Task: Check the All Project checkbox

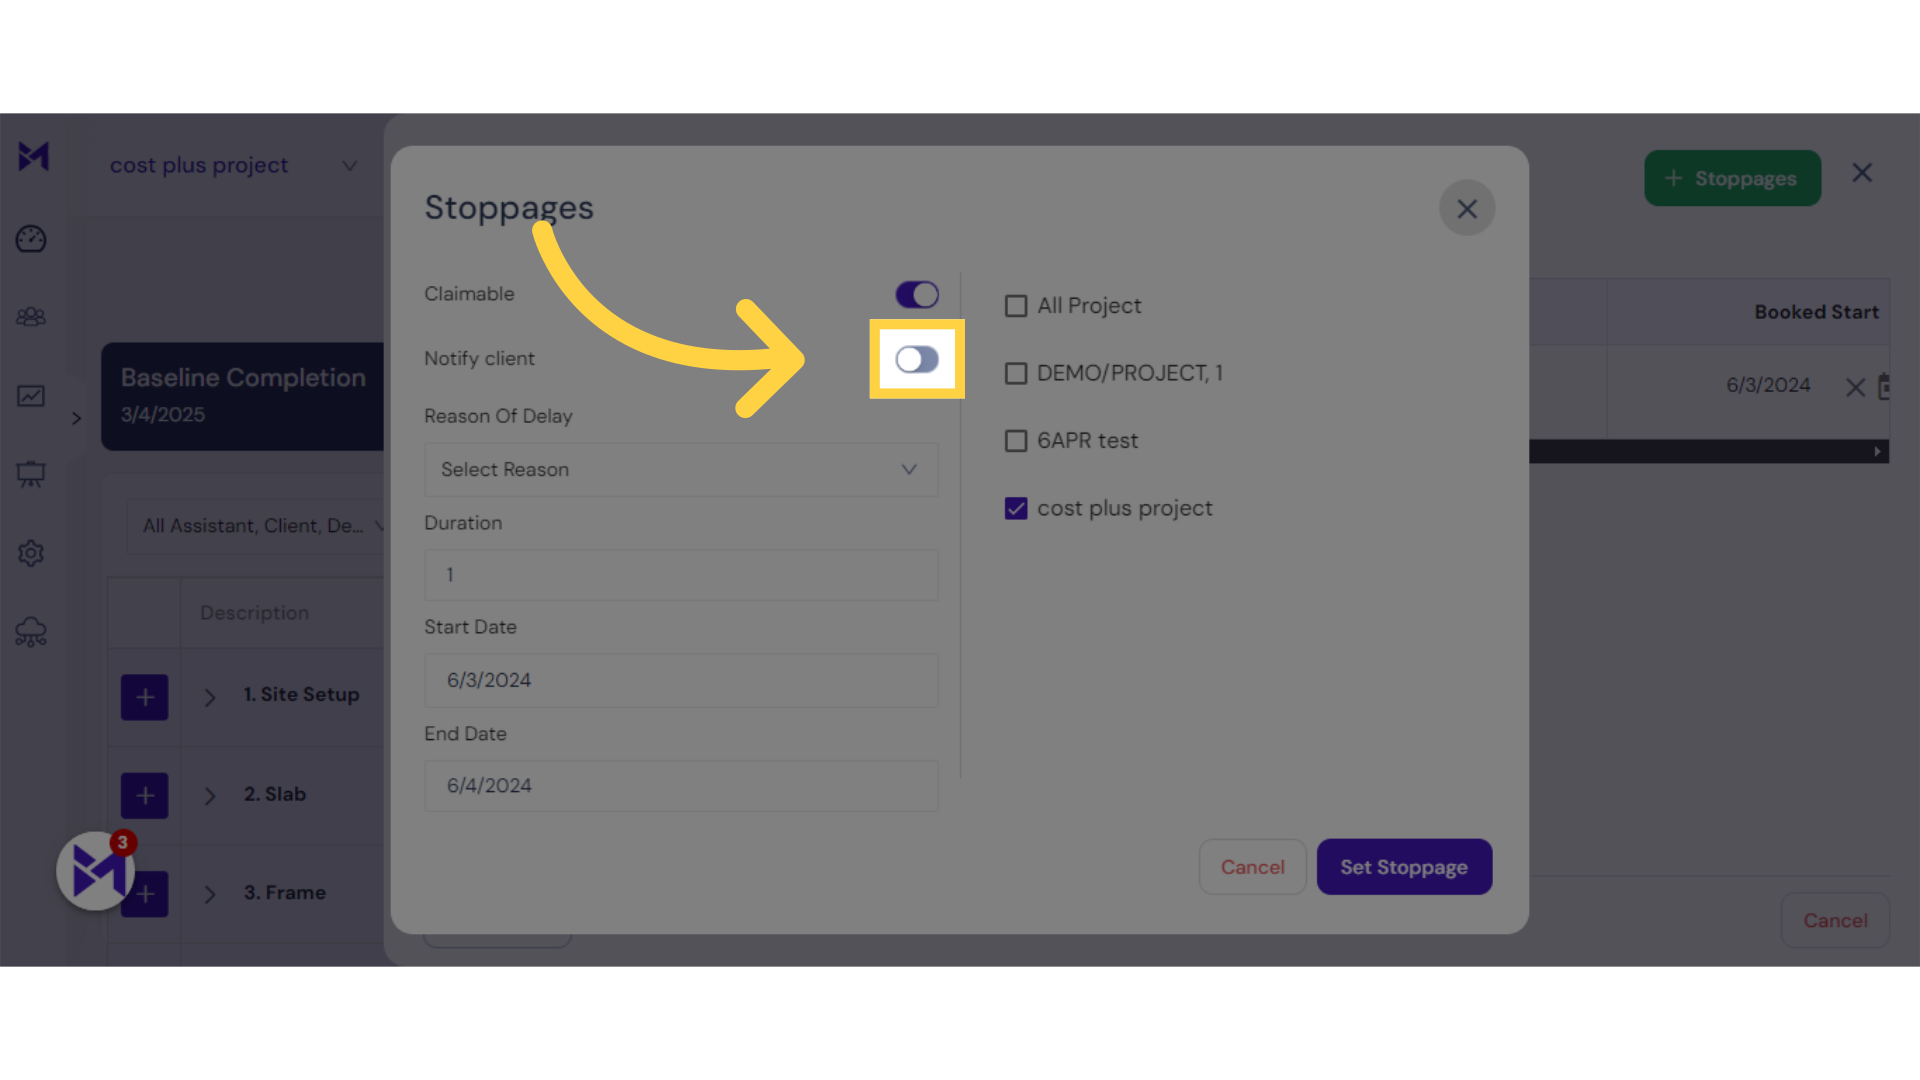Action: click(x=1015, y=305)
